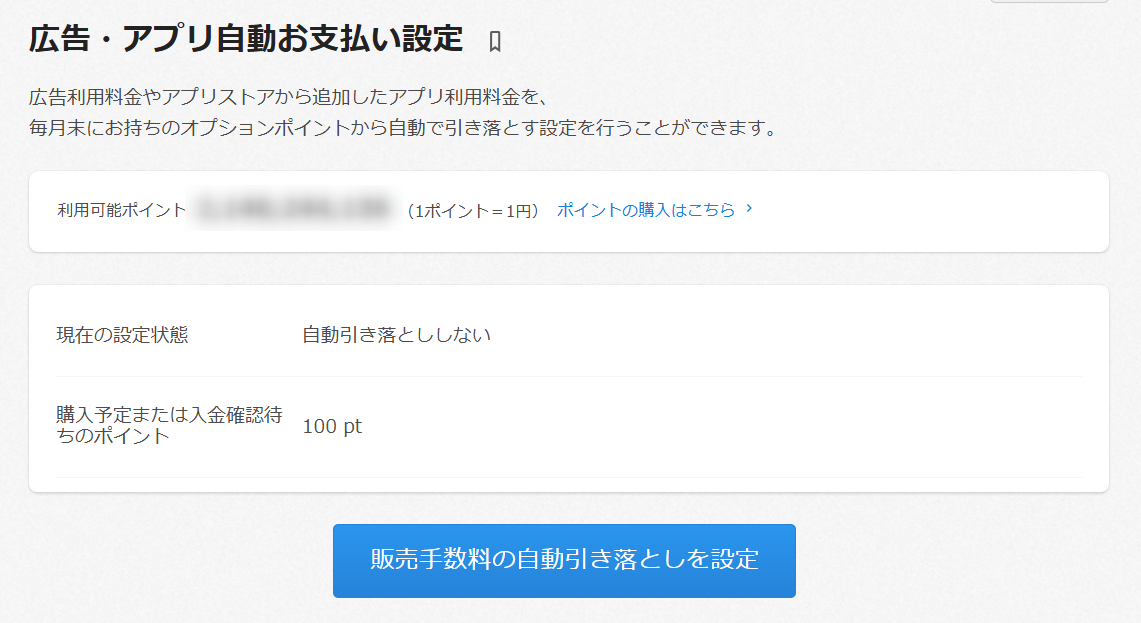
Task: Click the chevron arrow after the point purchase link
Action: [x=750, y=209]
